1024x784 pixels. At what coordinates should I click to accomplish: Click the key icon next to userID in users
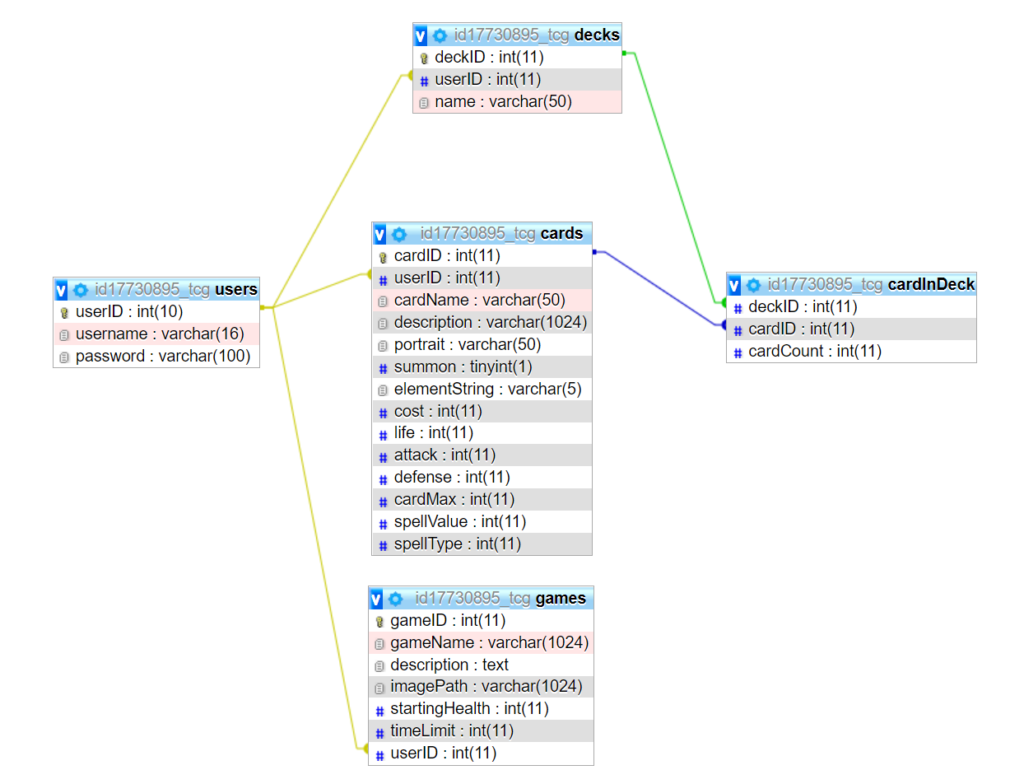coord(64,311)
